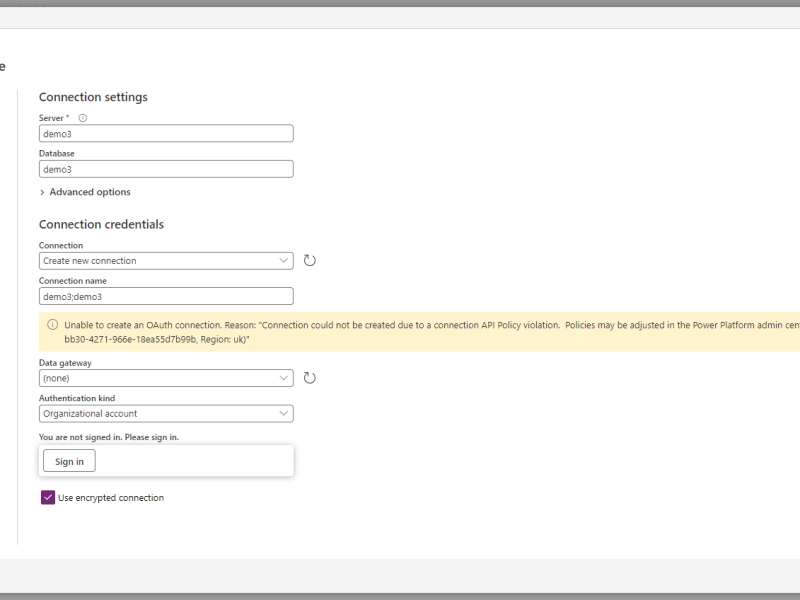Image resolution: width=800 pixels, height=600 pixels.
Task: Click the chevron next to Advanced options
Action: [42, 191]
